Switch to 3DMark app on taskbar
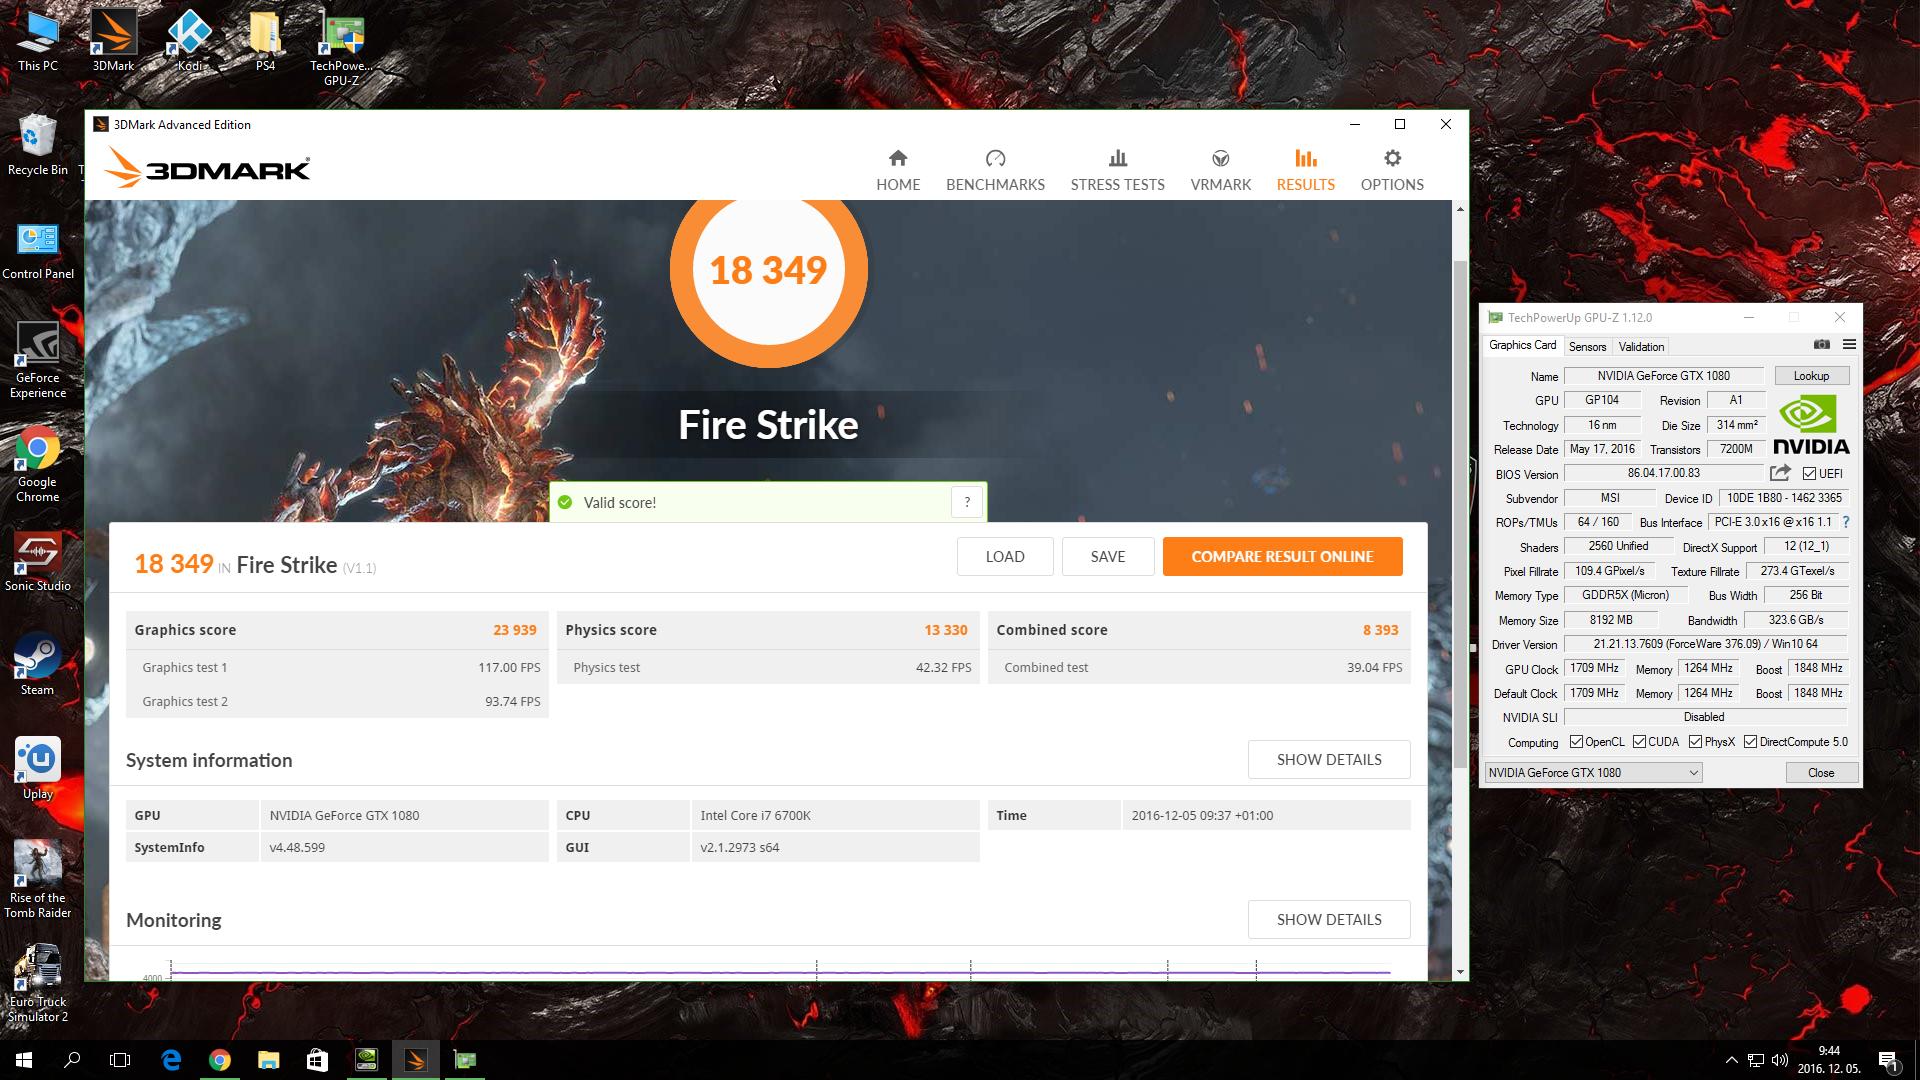Image resolution: width=1920 pixels, height=1080 pixels. click(415, 1060)
